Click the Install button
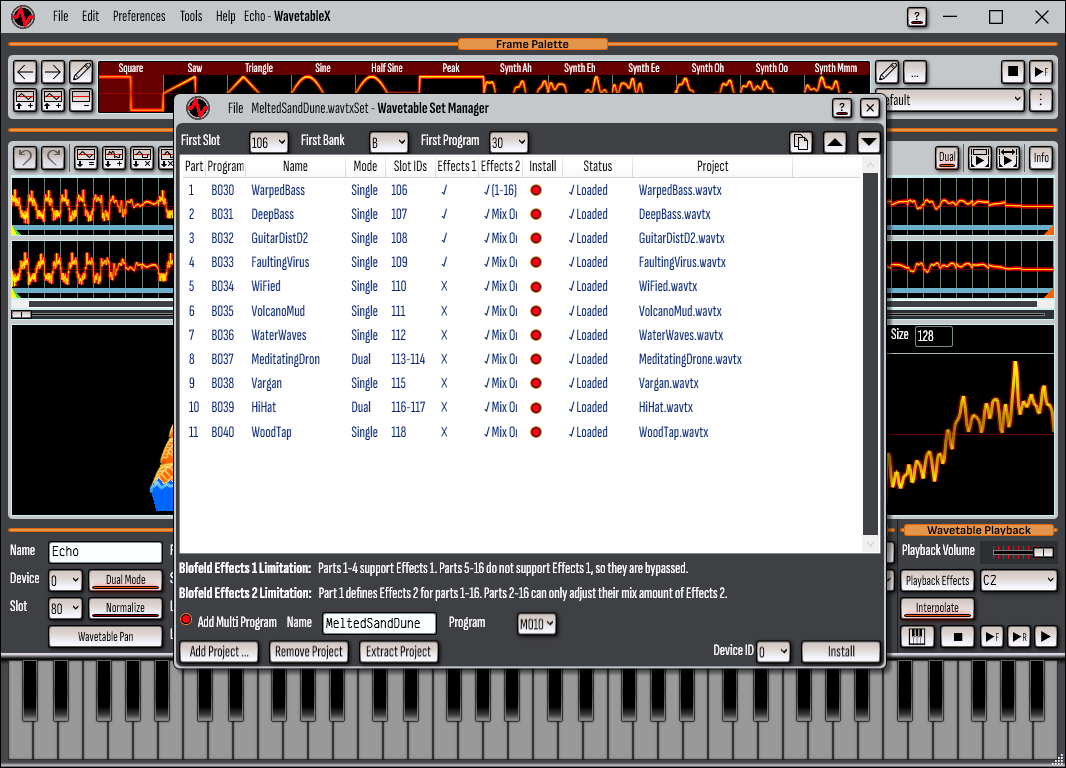This screenshot has height=768, width=1066. (841, 652)
